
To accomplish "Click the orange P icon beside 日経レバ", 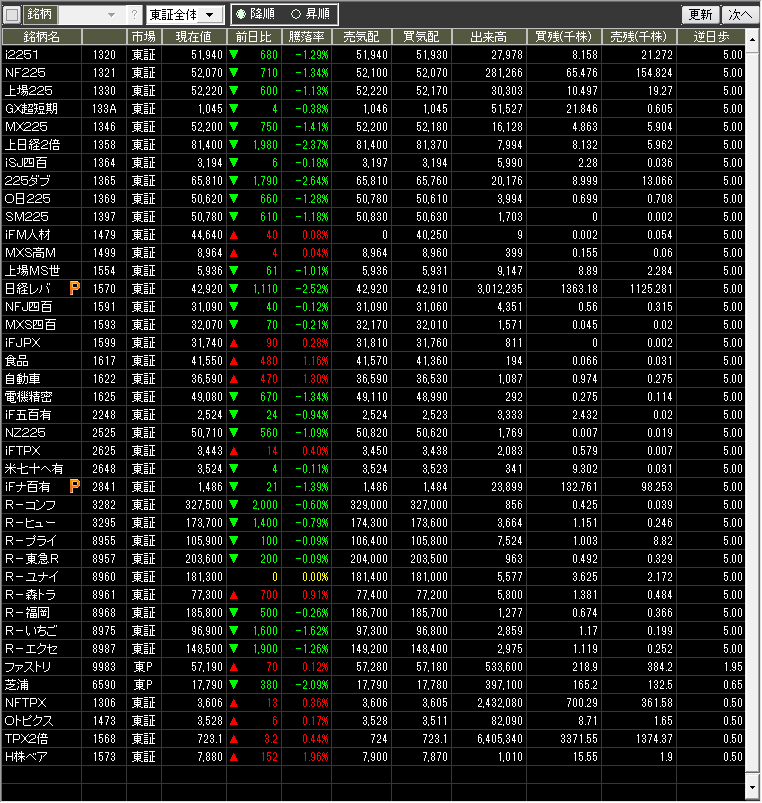I will 74,288.
